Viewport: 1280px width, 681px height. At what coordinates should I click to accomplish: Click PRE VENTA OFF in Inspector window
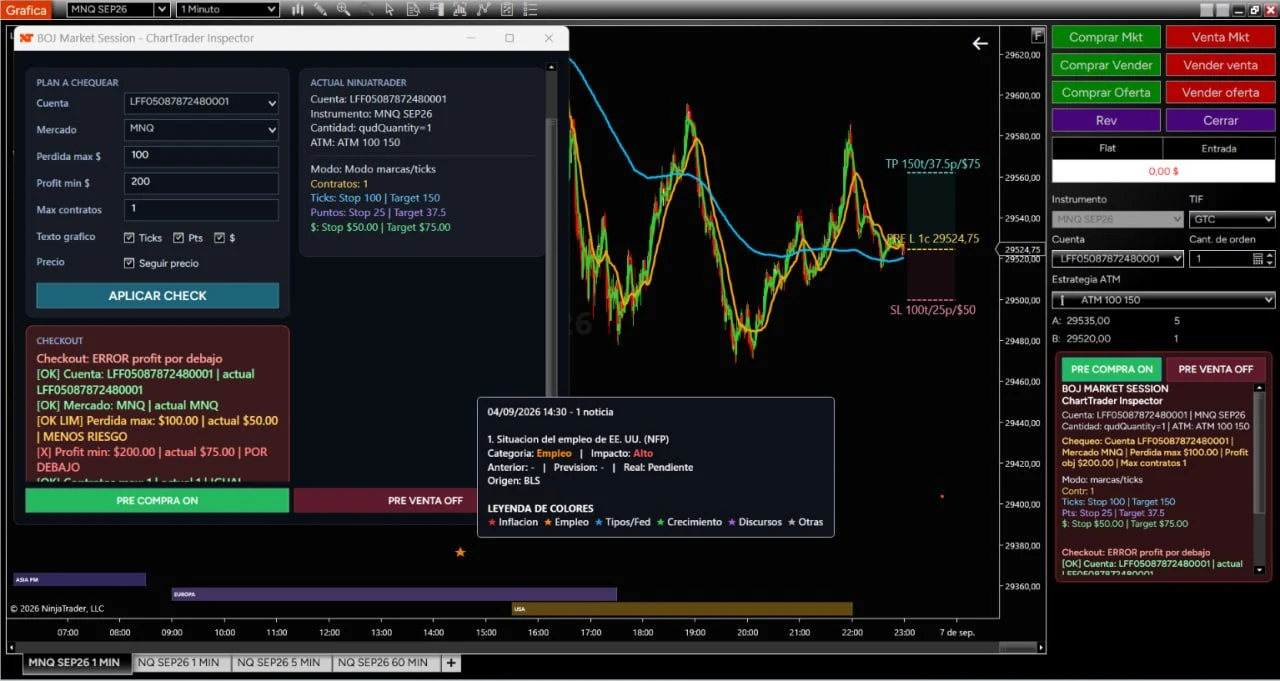point(386,500)
